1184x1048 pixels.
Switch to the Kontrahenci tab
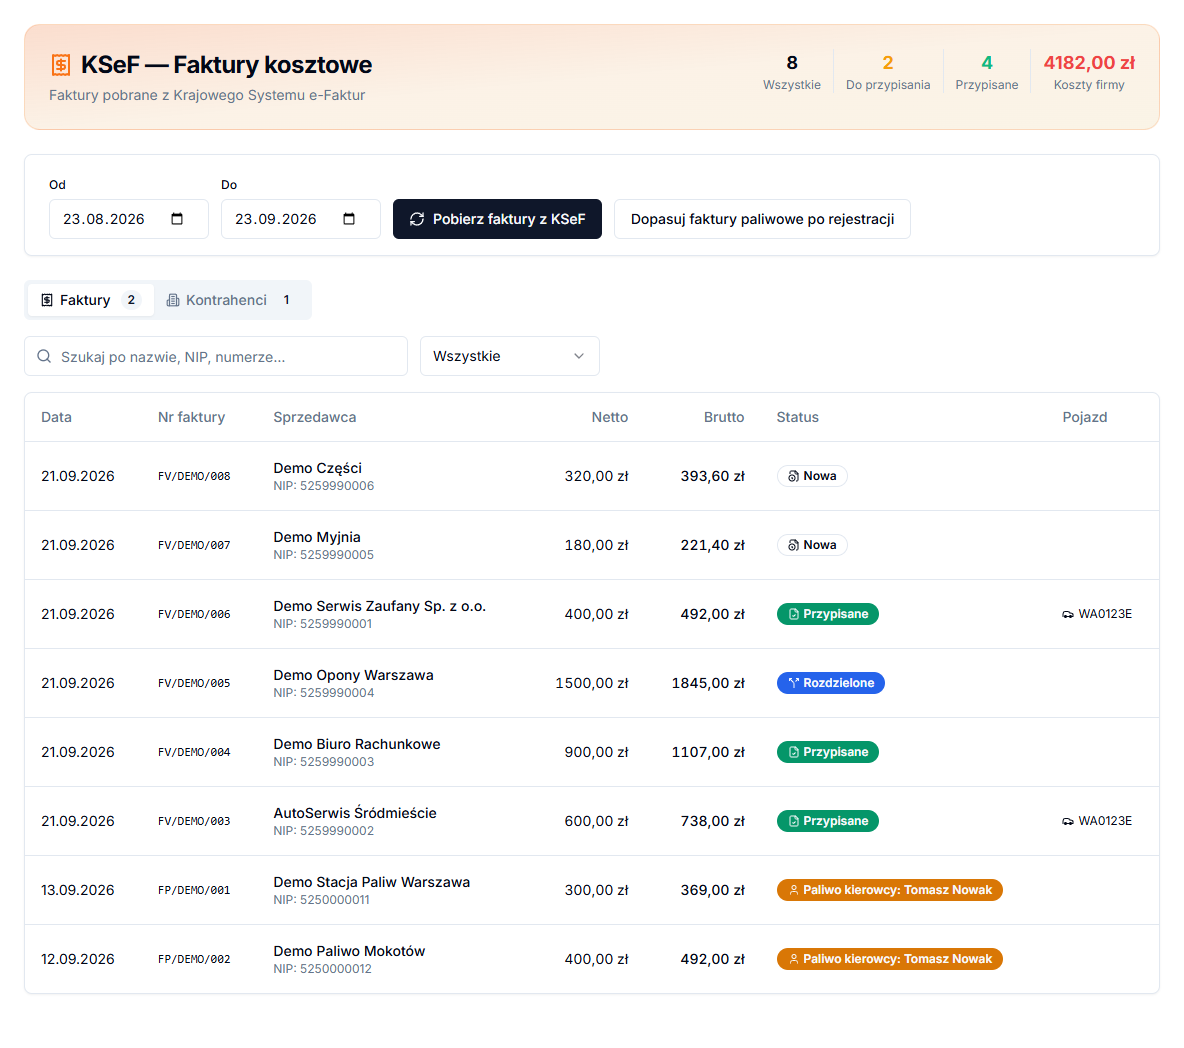(x=232, y=301)
